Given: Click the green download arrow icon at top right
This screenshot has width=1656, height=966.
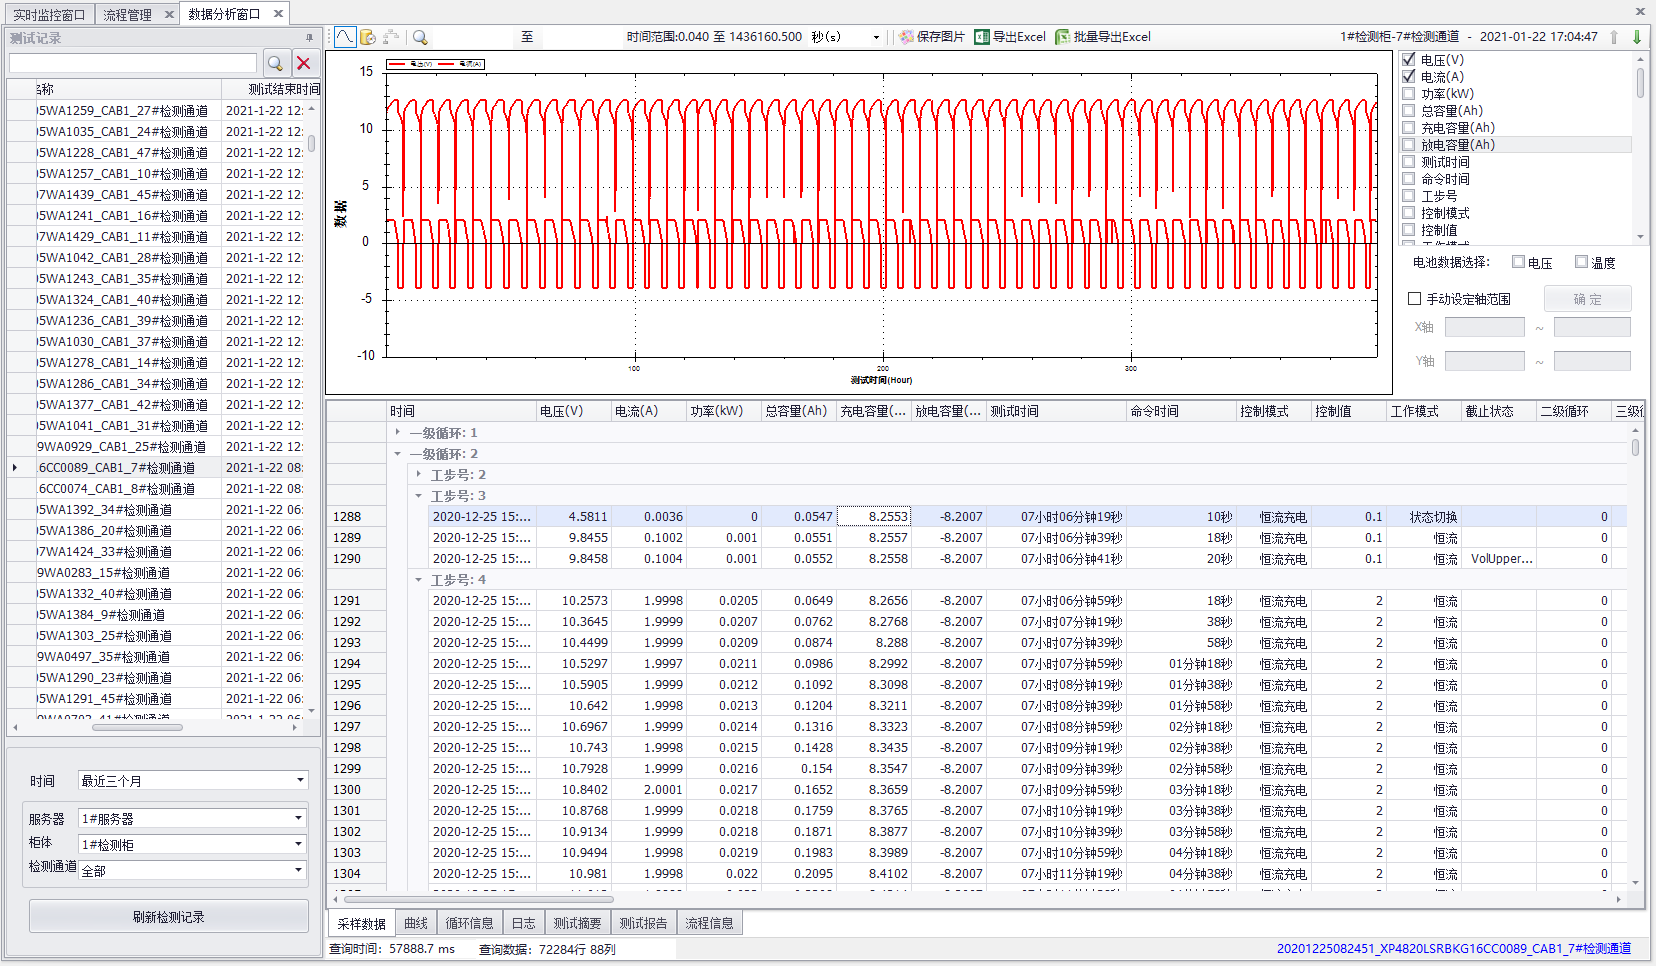Looking at the screenshot, I should (x=1638, y=37).
